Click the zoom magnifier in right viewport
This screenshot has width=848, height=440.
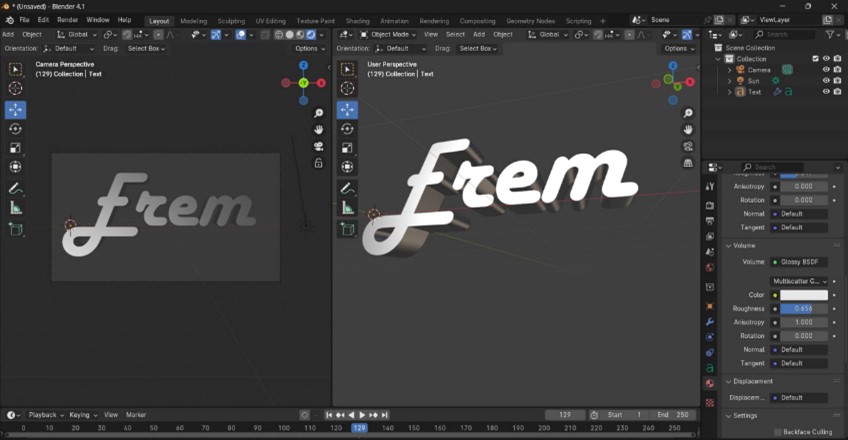pyautogui.click(x=688, y=113)
